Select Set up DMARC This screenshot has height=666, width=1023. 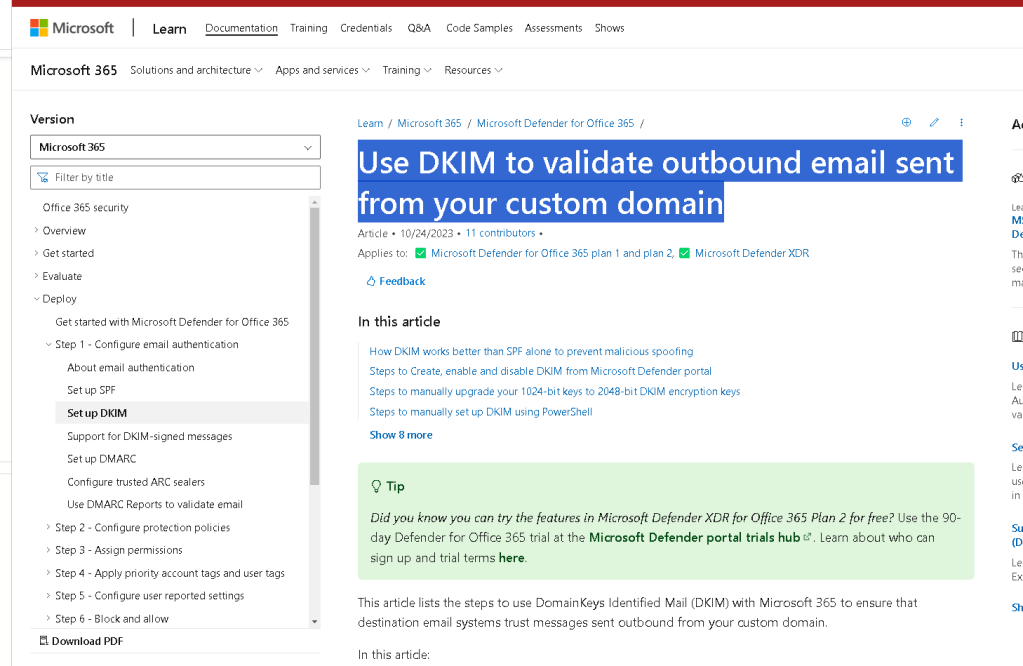102,459
